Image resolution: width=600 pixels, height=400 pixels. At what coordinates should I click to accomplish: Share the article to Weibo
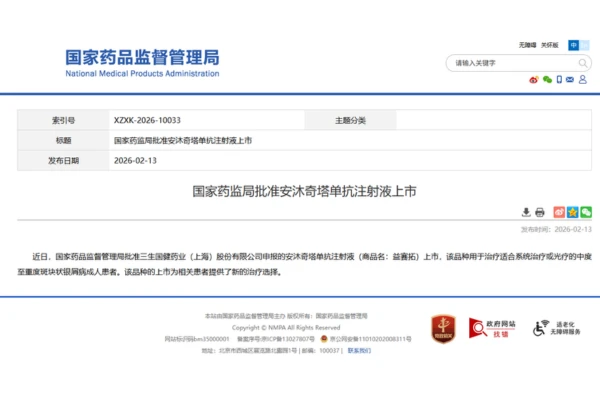pyautogui.click(x=559, y=212)
